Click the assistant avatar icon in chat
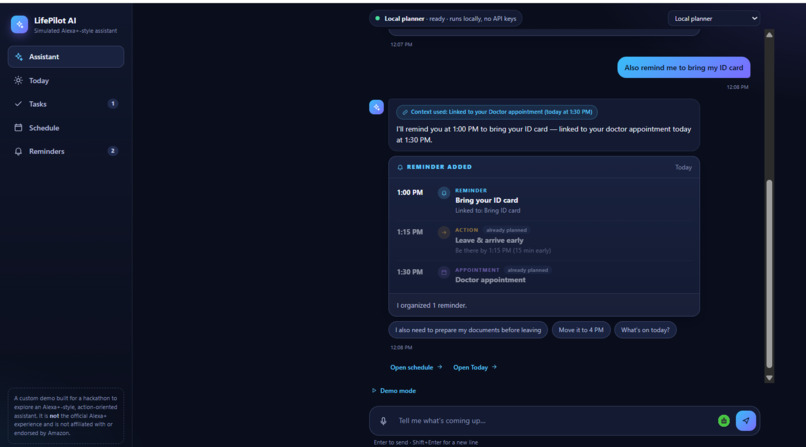Viewport: 806px width, 447px height. (x=376, y=107)
